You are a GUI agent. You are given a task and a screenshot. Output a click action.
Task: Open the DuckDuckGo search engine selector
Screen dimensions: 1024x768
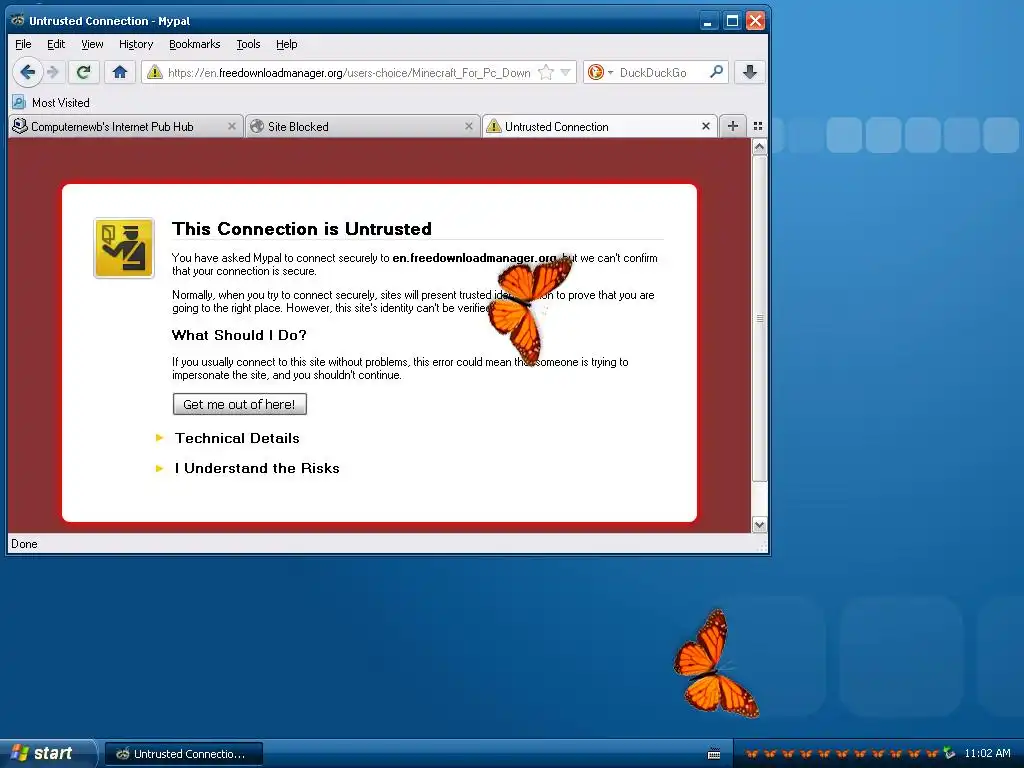[x=600, y=72]
